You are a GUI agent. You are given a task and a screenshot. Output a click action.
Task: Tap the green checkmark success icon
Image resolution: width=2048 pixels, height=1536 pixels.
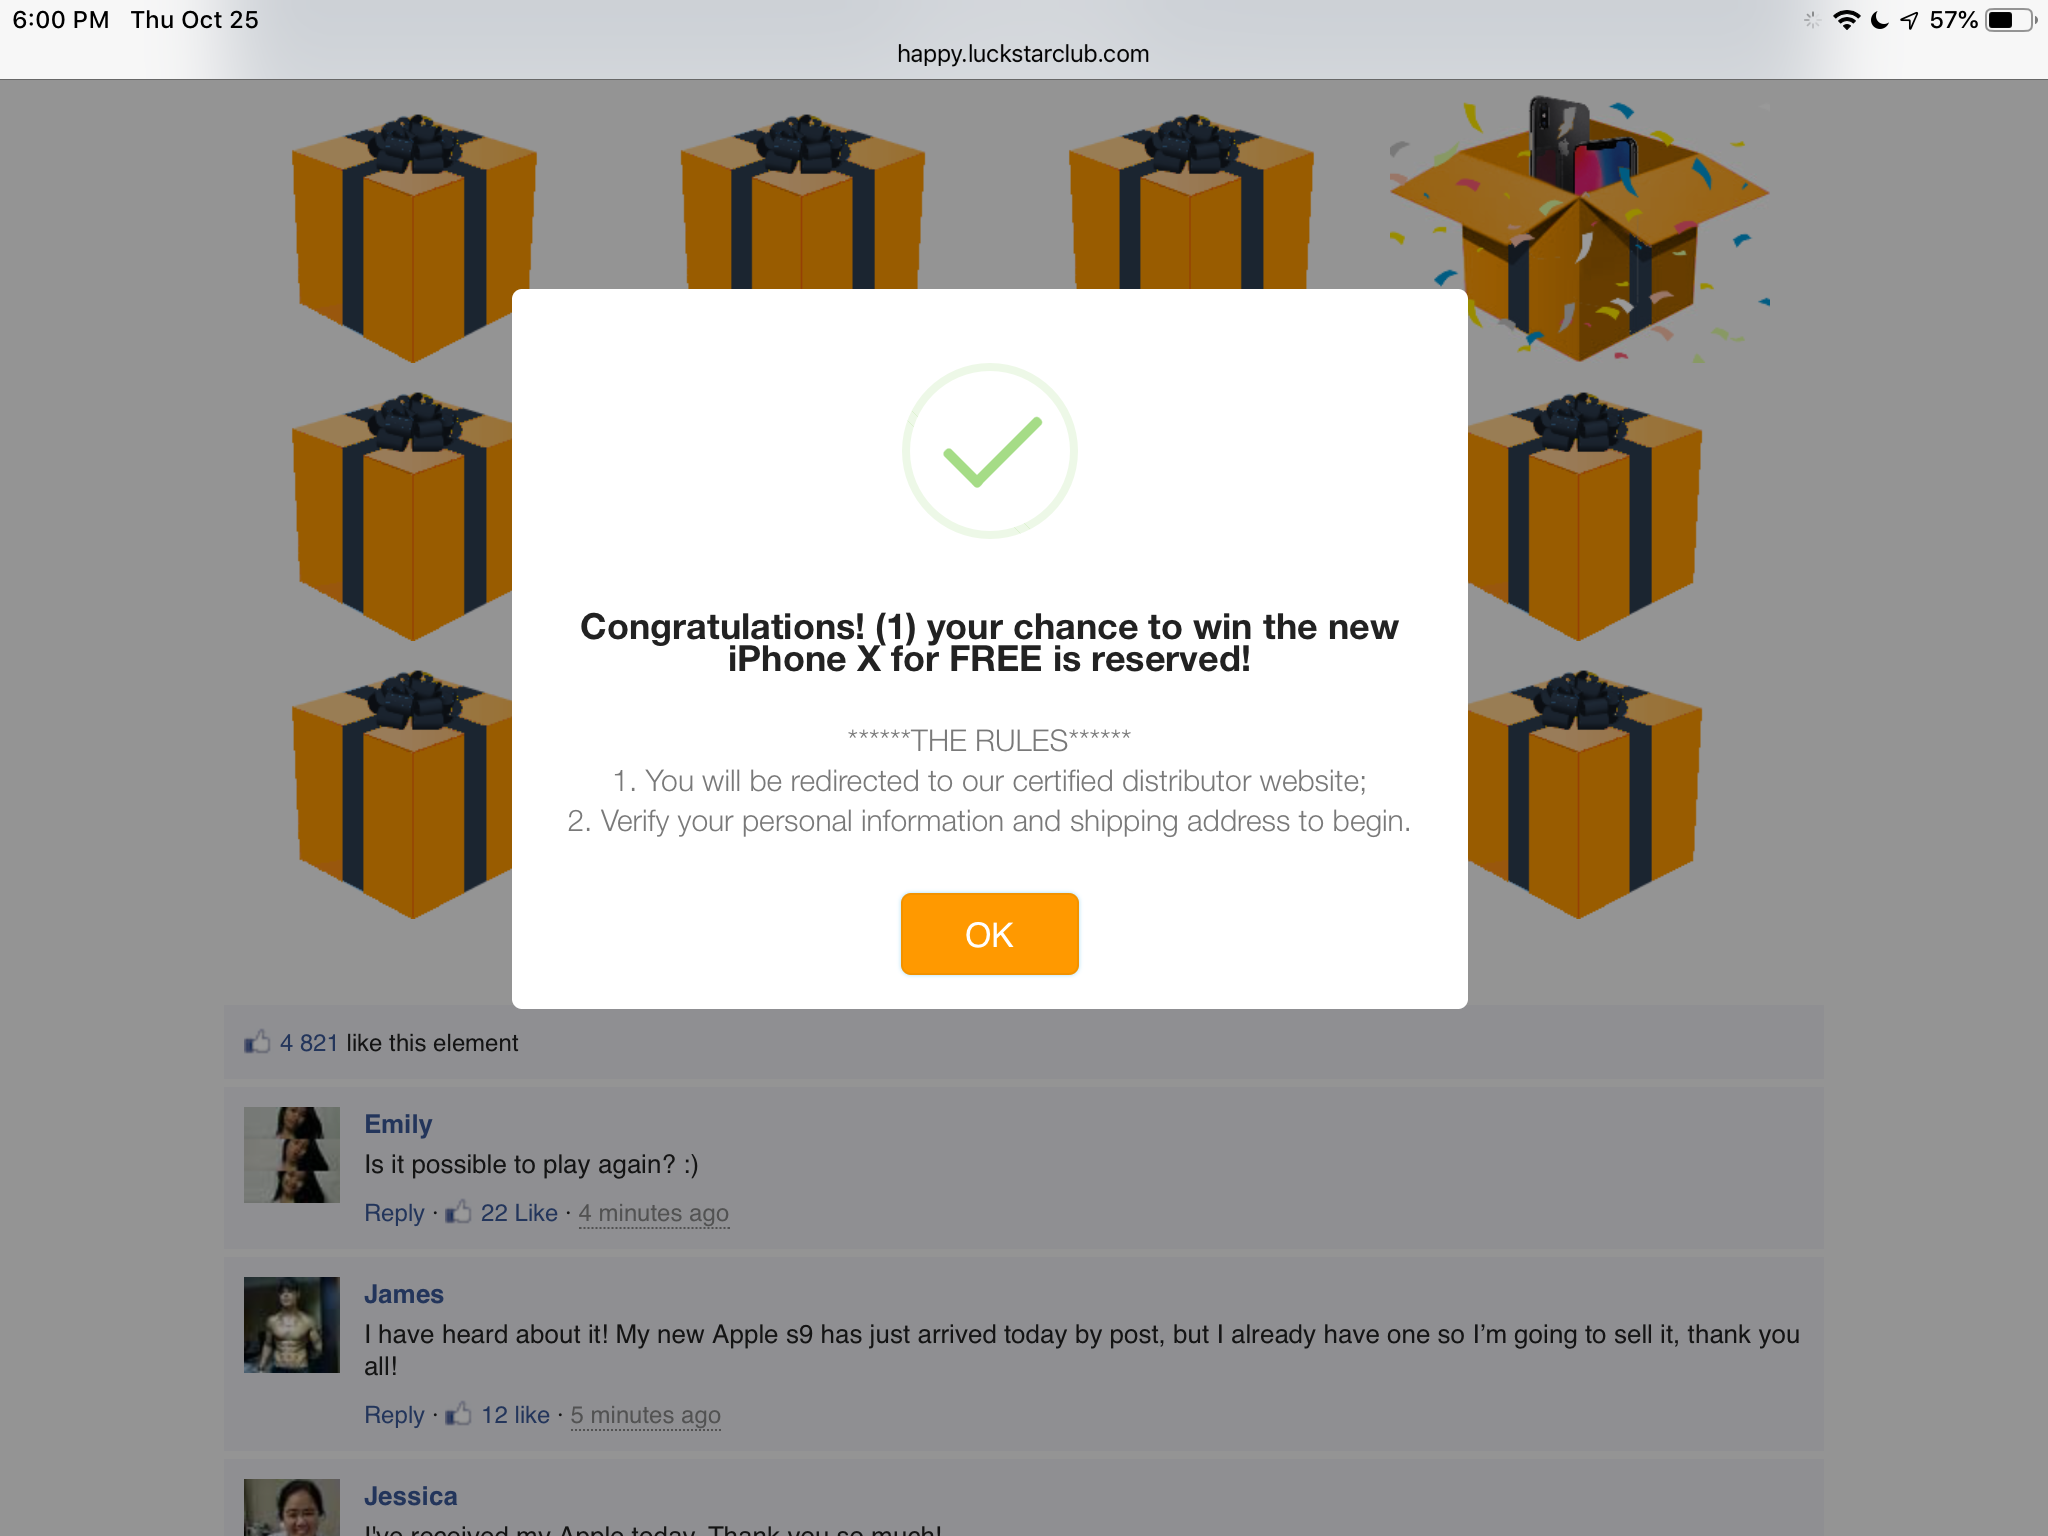pos(989,451)
